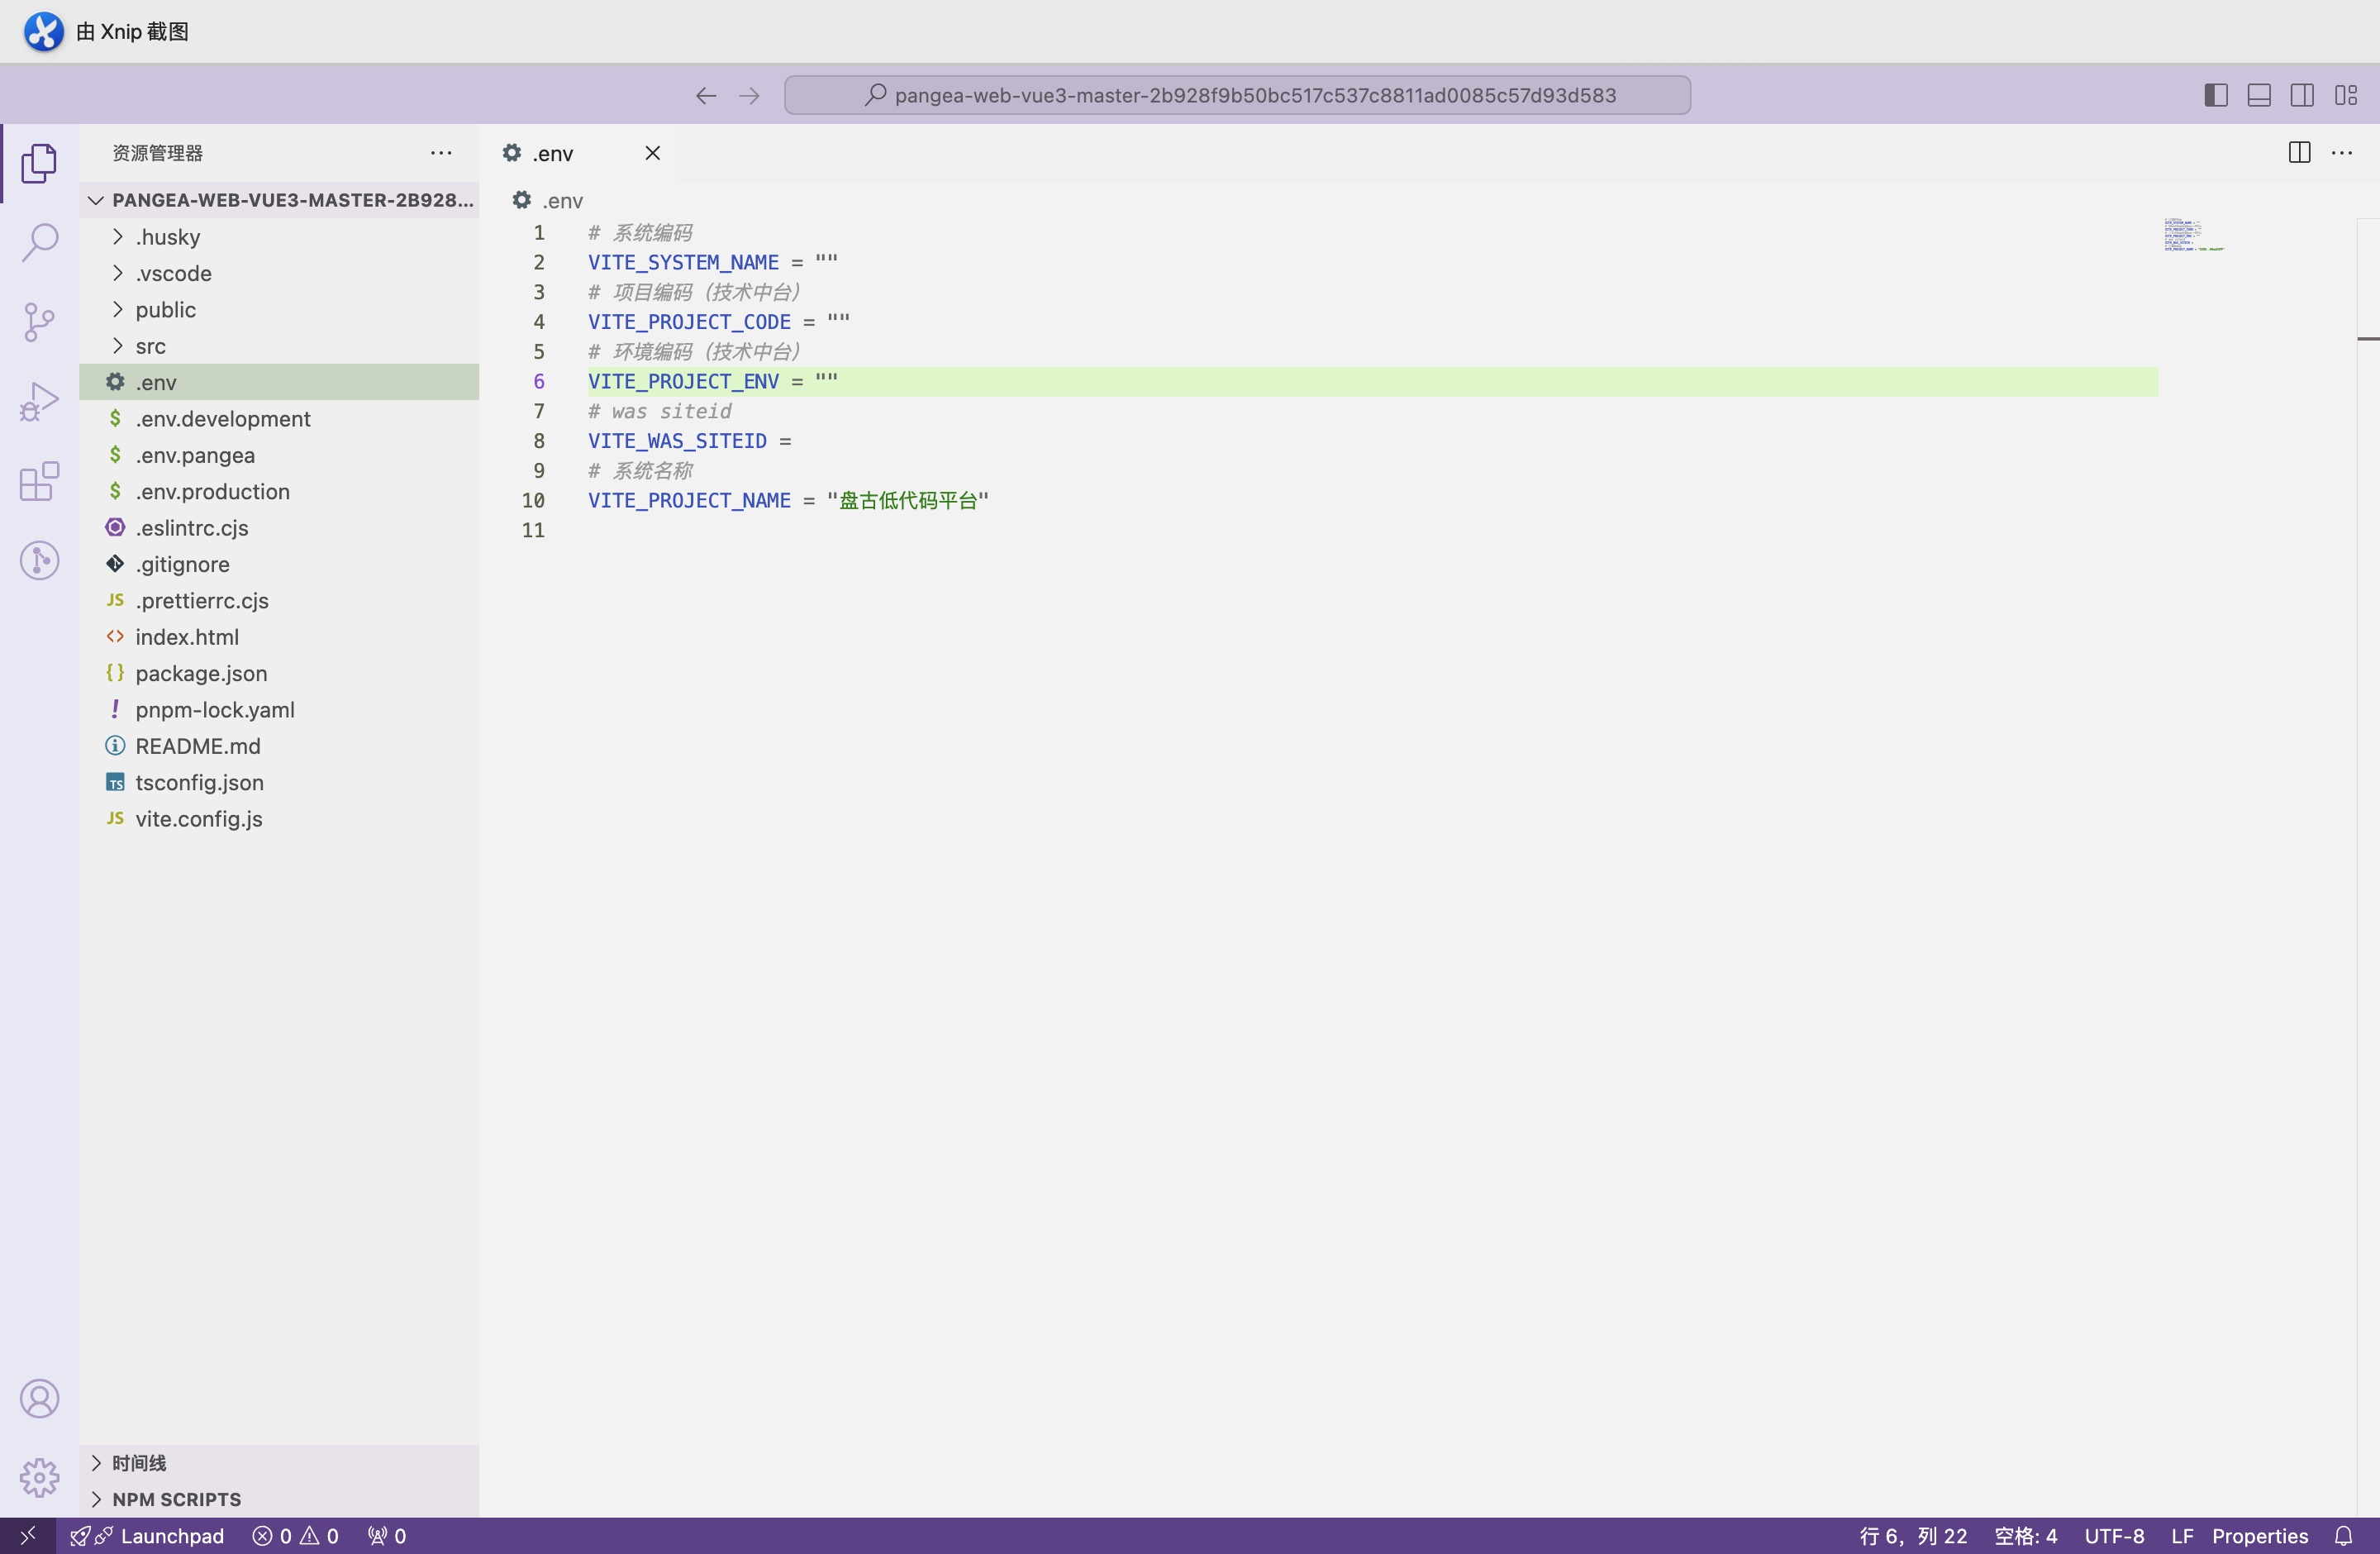2380x1554 pixels.
Task: Go forward with the right arrow
Action: [749, 95]
